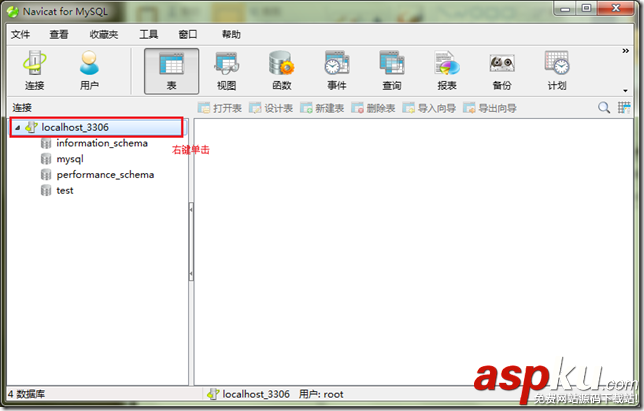Open the 工具 (Tools) menu
Viewport: 644px width, 411px height.
[x=148, y=34]
